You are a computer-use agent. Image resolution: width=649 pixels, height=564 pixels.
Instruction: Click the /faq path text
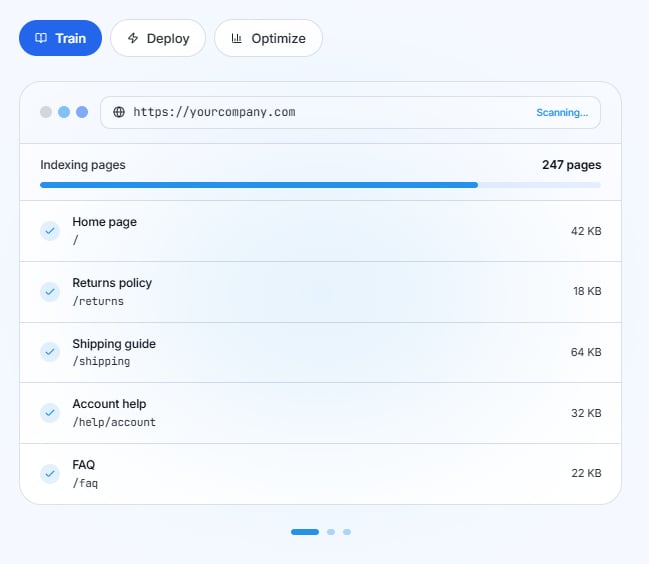coord(85,483)
